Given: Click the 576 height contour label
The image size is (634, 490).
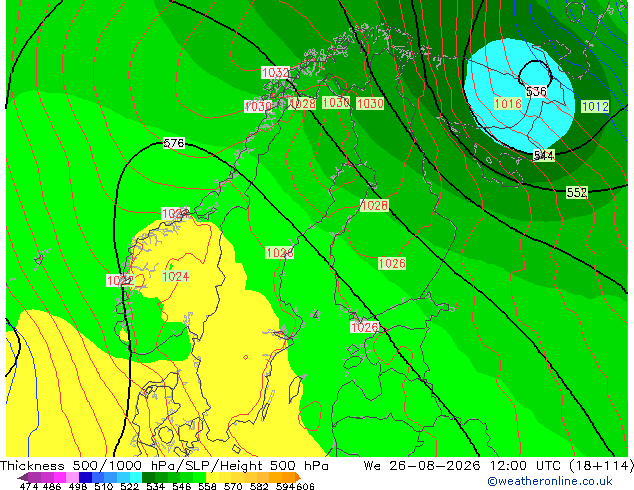Looking at the screenshot, I should pos(174,143).
